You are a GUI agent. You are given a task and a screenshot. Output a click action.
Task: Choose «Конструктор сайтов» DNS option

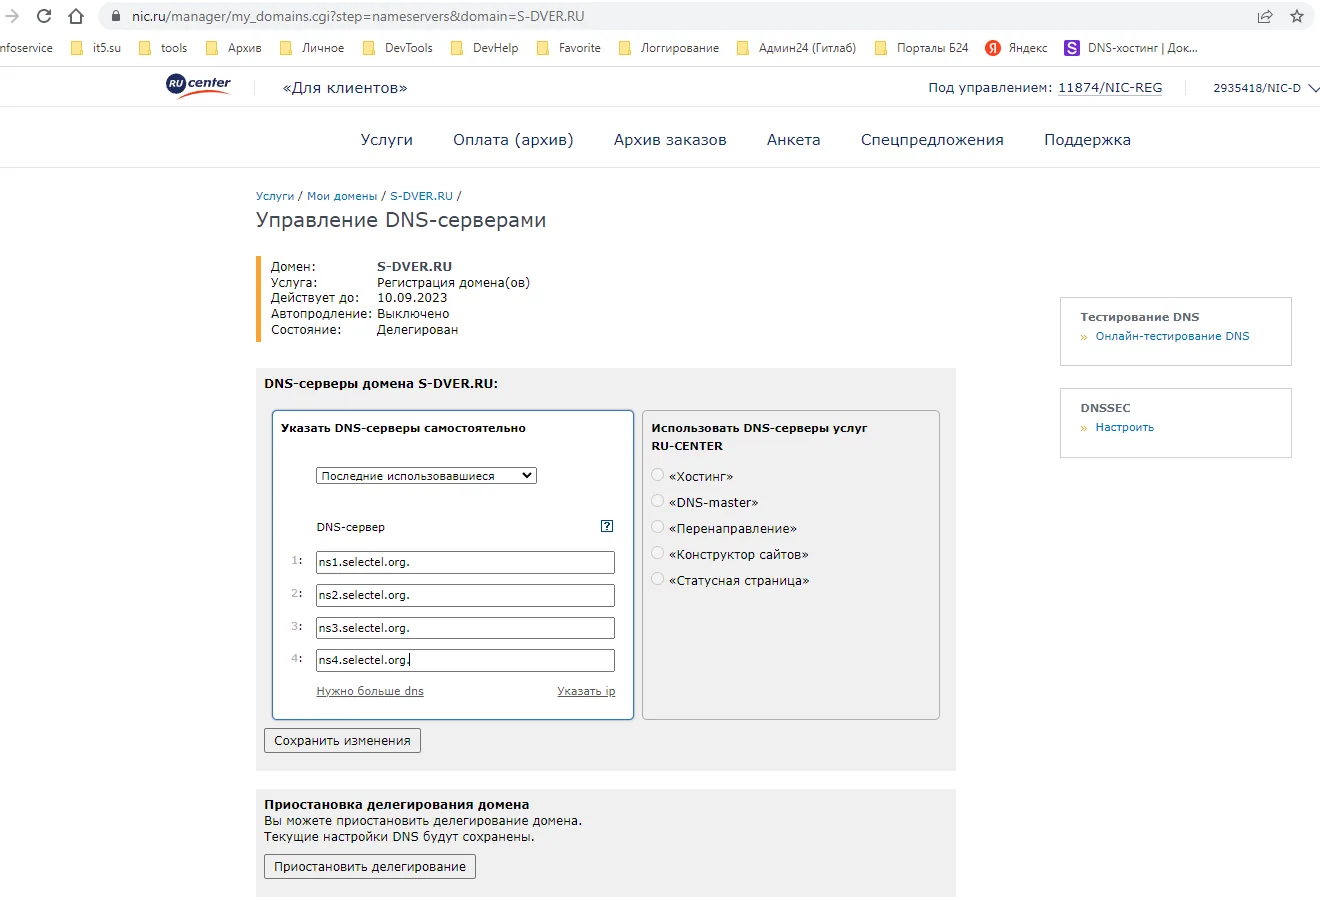[x=658, y=553]
